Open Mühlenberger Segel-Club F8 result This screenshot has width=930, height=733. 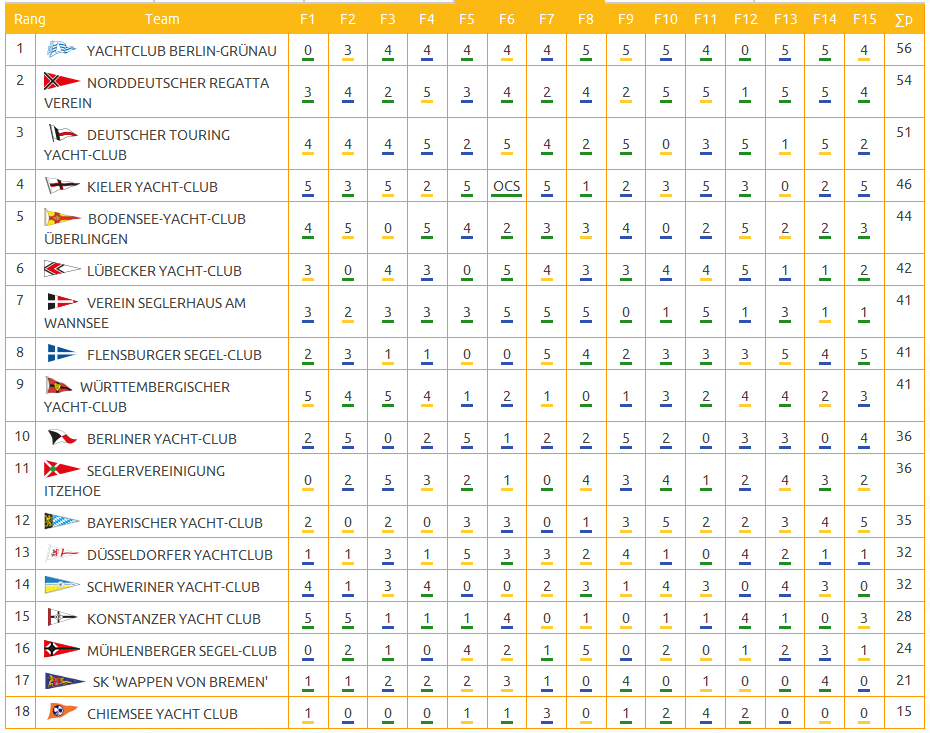(x=586, y=651)
